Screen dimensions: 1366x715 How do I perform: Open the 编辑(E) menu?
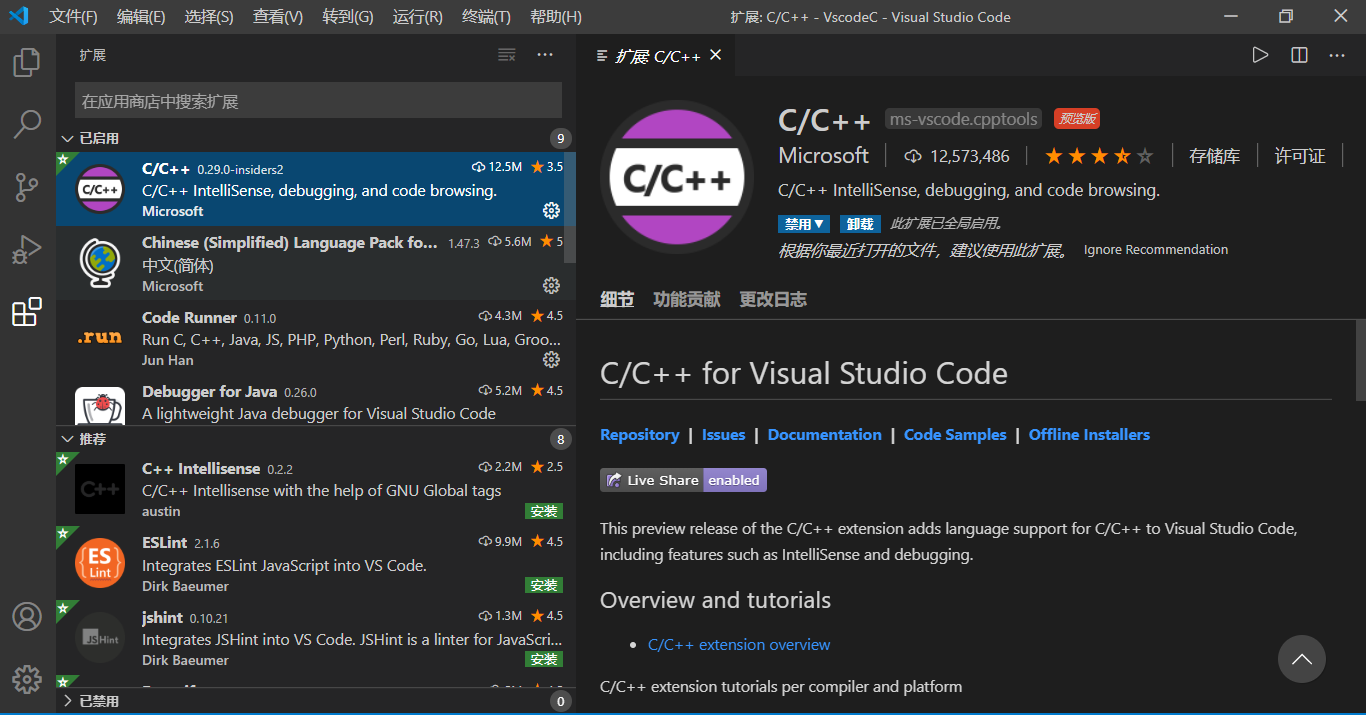(x=141, y=17)
